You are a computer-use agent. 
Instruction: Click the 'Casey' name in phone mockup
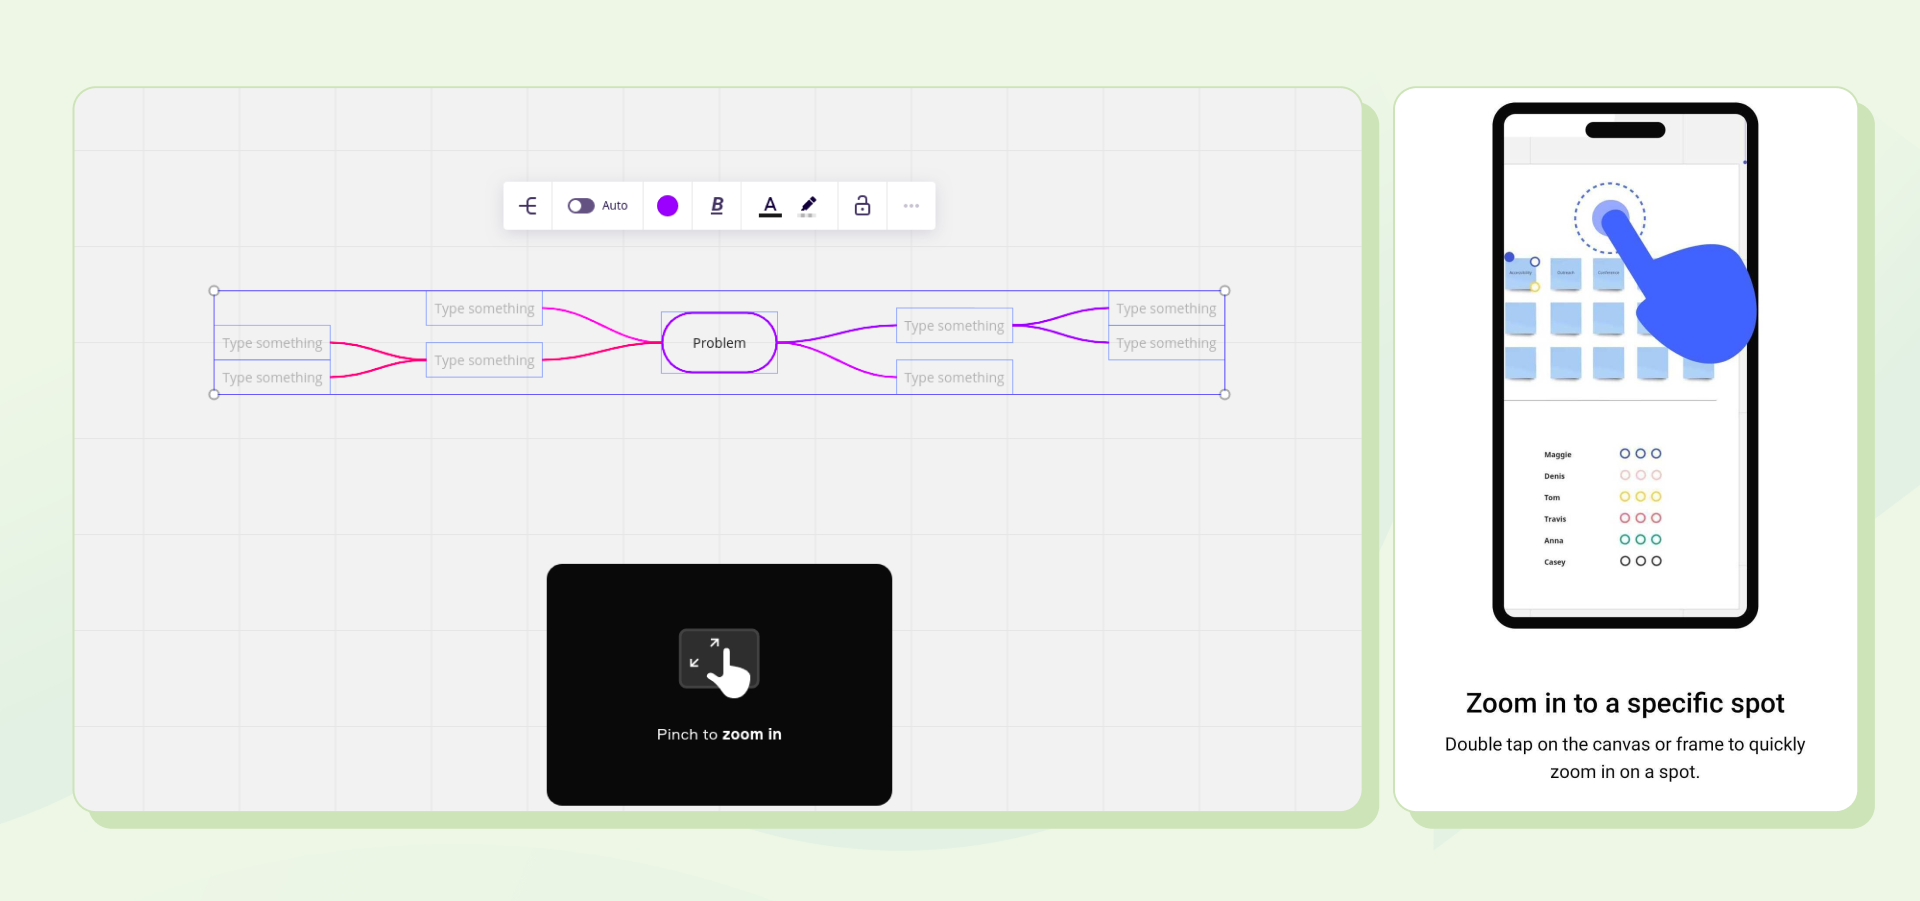coord(1554,562)
